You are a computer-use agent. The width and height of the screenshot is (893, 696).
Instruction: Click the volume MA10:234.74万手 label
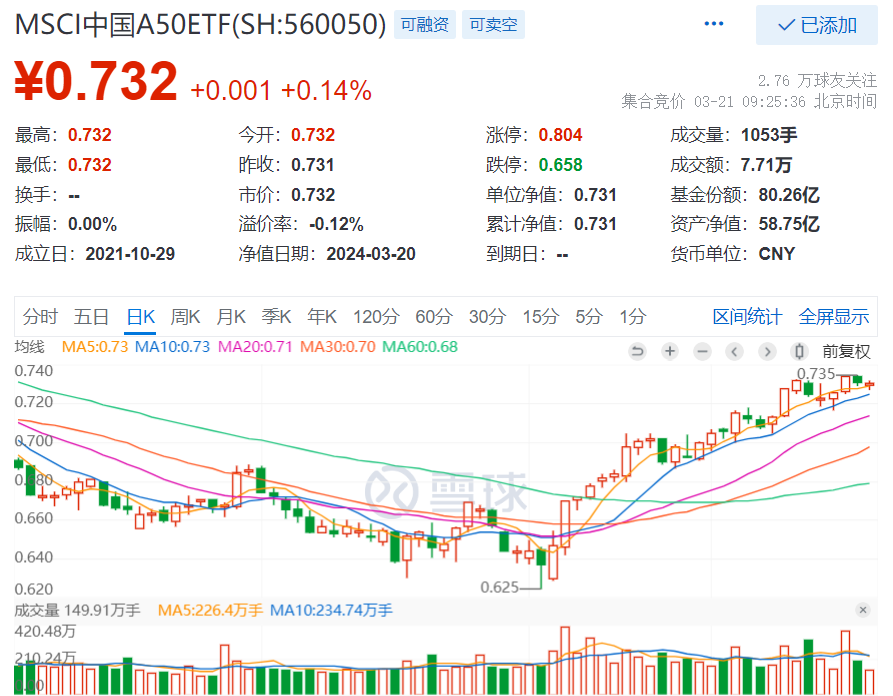point(331,610)
